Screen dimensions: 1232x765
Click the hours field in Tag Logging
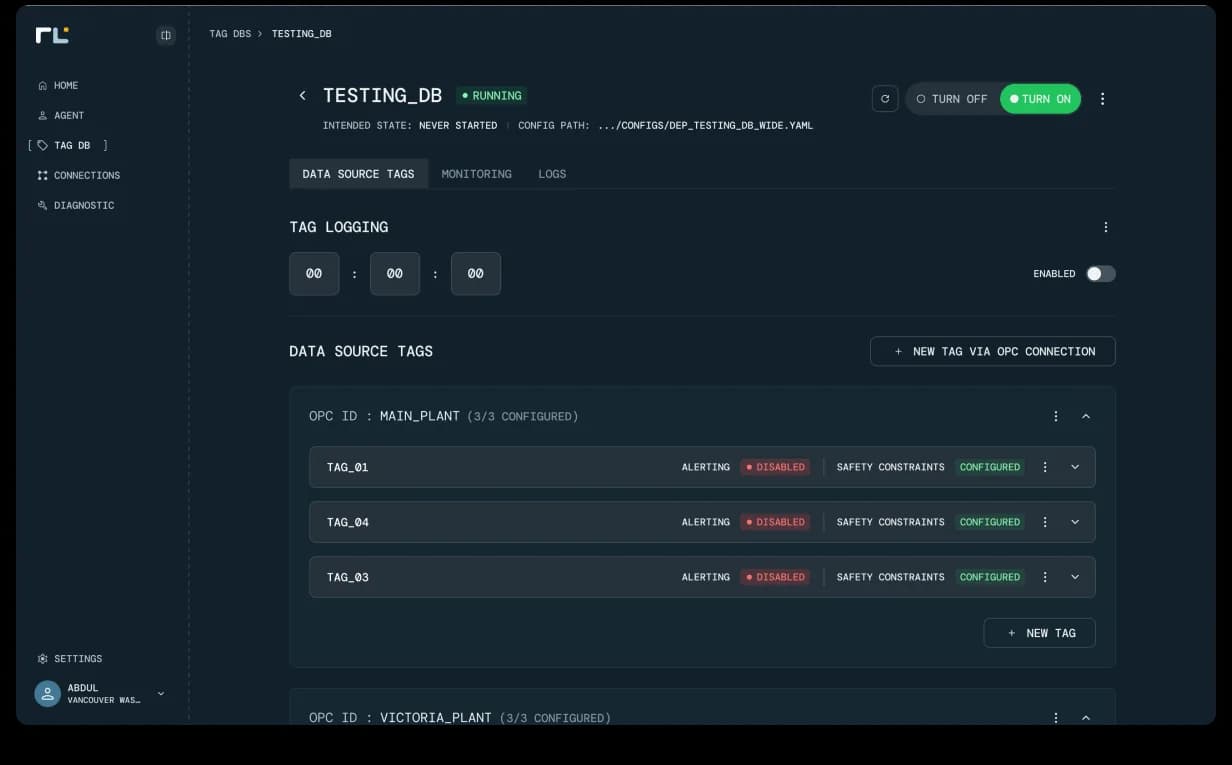pyautogui.click(x=314, y=274)
